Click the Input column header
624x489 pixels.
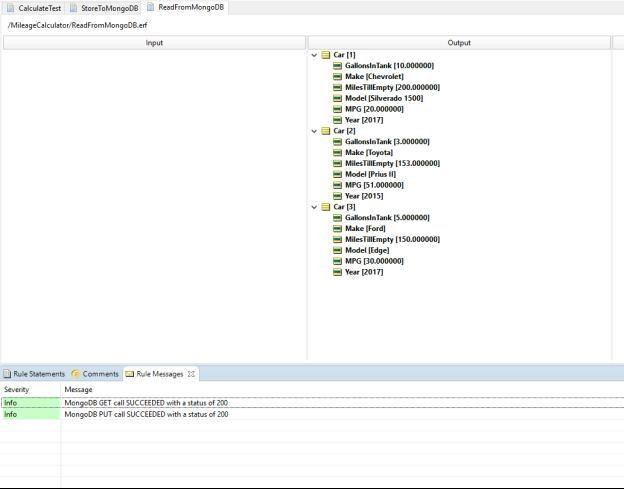154,43
